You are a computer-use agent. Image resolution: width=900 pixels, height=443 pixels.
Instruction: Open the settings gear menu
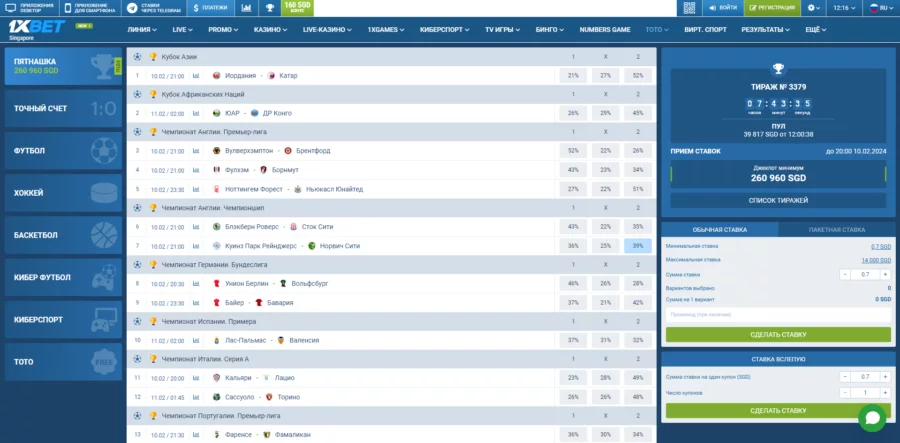pos(814,8)
